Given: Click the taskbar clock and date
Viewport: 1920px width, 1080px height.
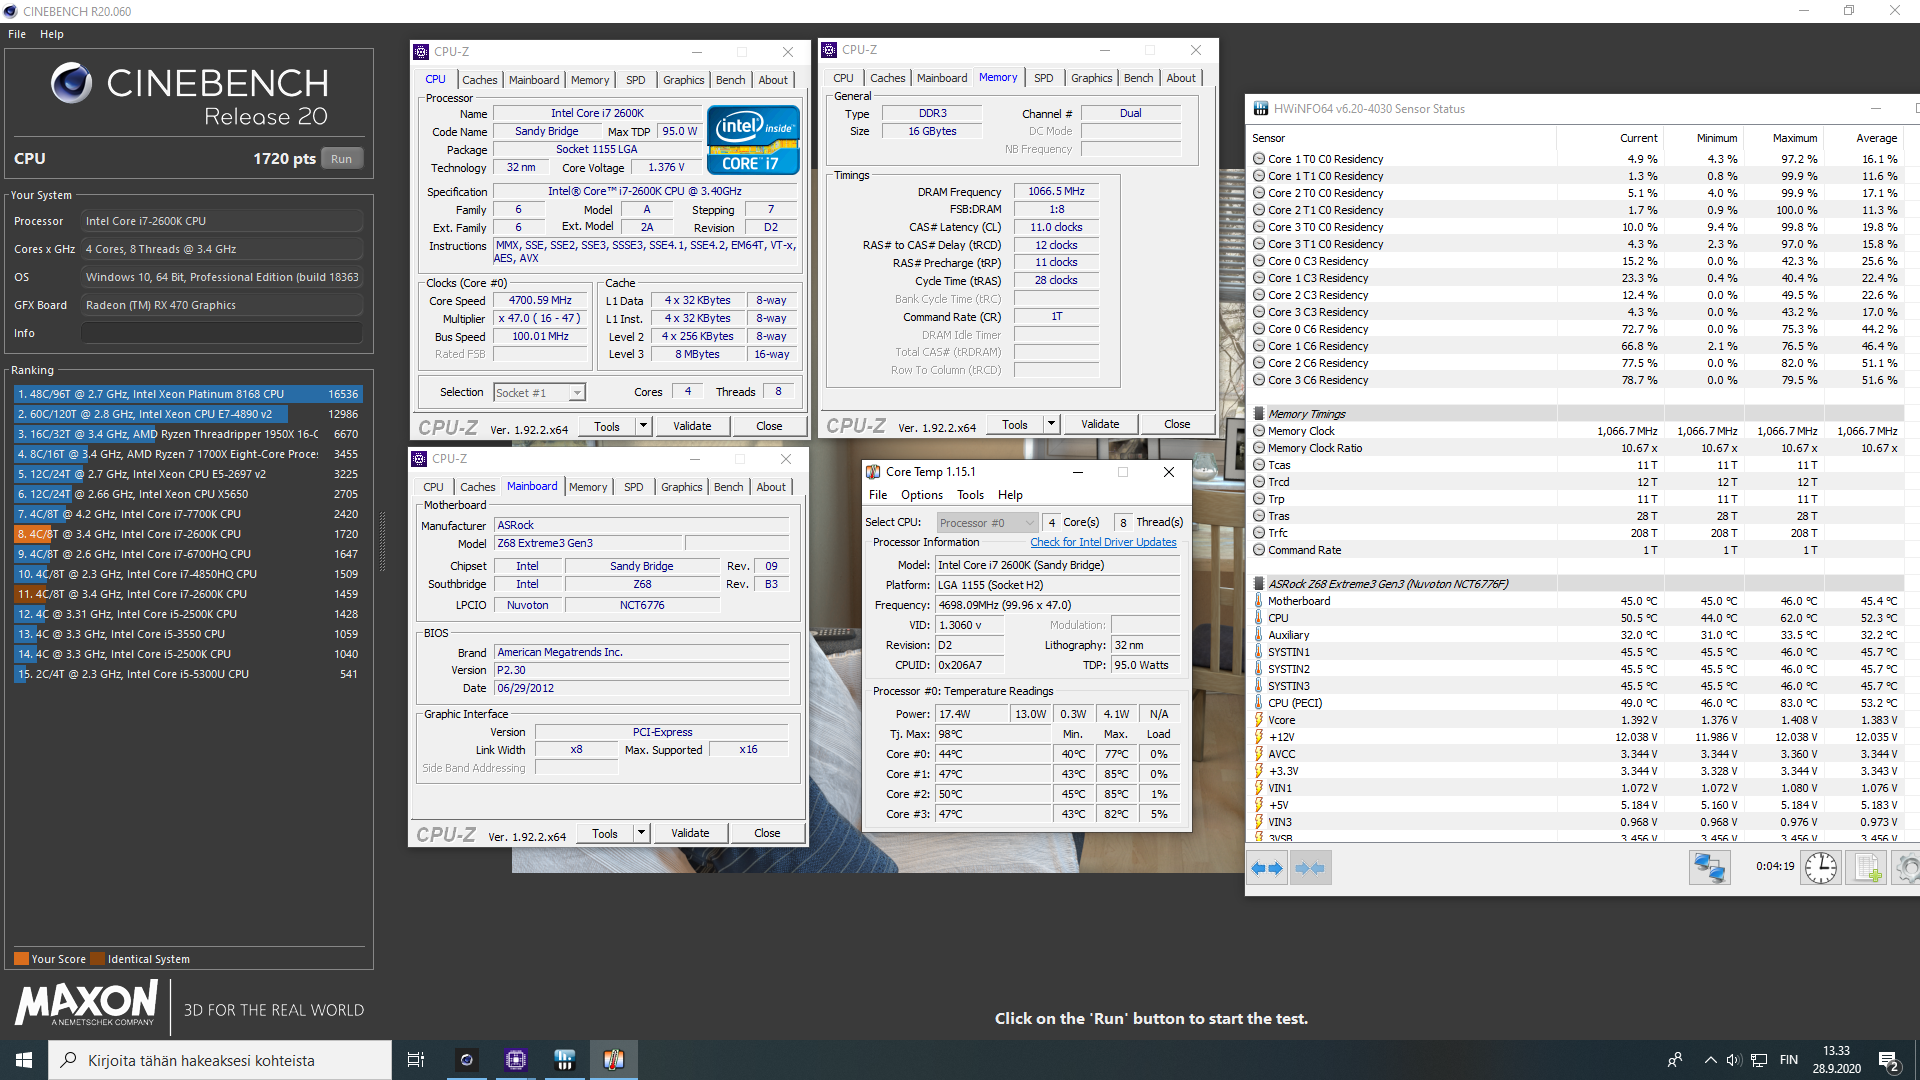Looking at the screenshot, I should (1836, 1060).
